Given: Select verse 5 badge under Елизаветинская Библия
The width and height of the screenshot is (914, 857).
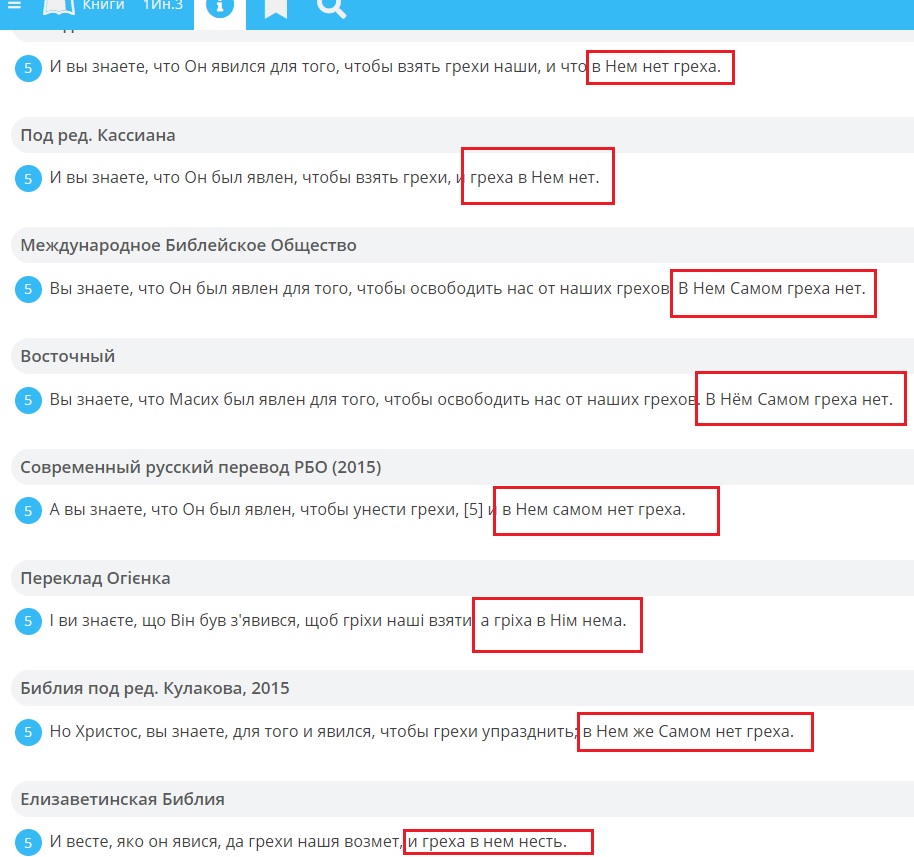Looking at the screenshot, I should tap(28, 842).
